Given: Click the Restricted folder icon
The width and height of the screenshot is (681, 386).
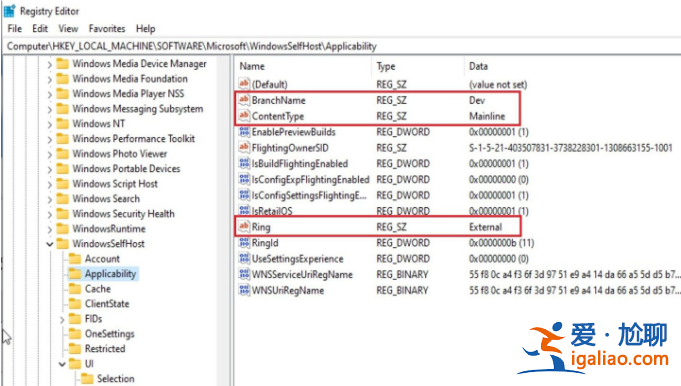Looking at the screenshot, I should pyautogui.click(x=75, y=349).
